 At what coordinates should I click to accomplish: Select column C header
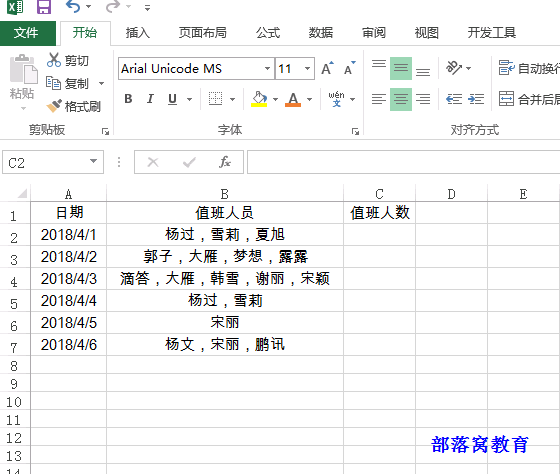[x=379, y=194]
